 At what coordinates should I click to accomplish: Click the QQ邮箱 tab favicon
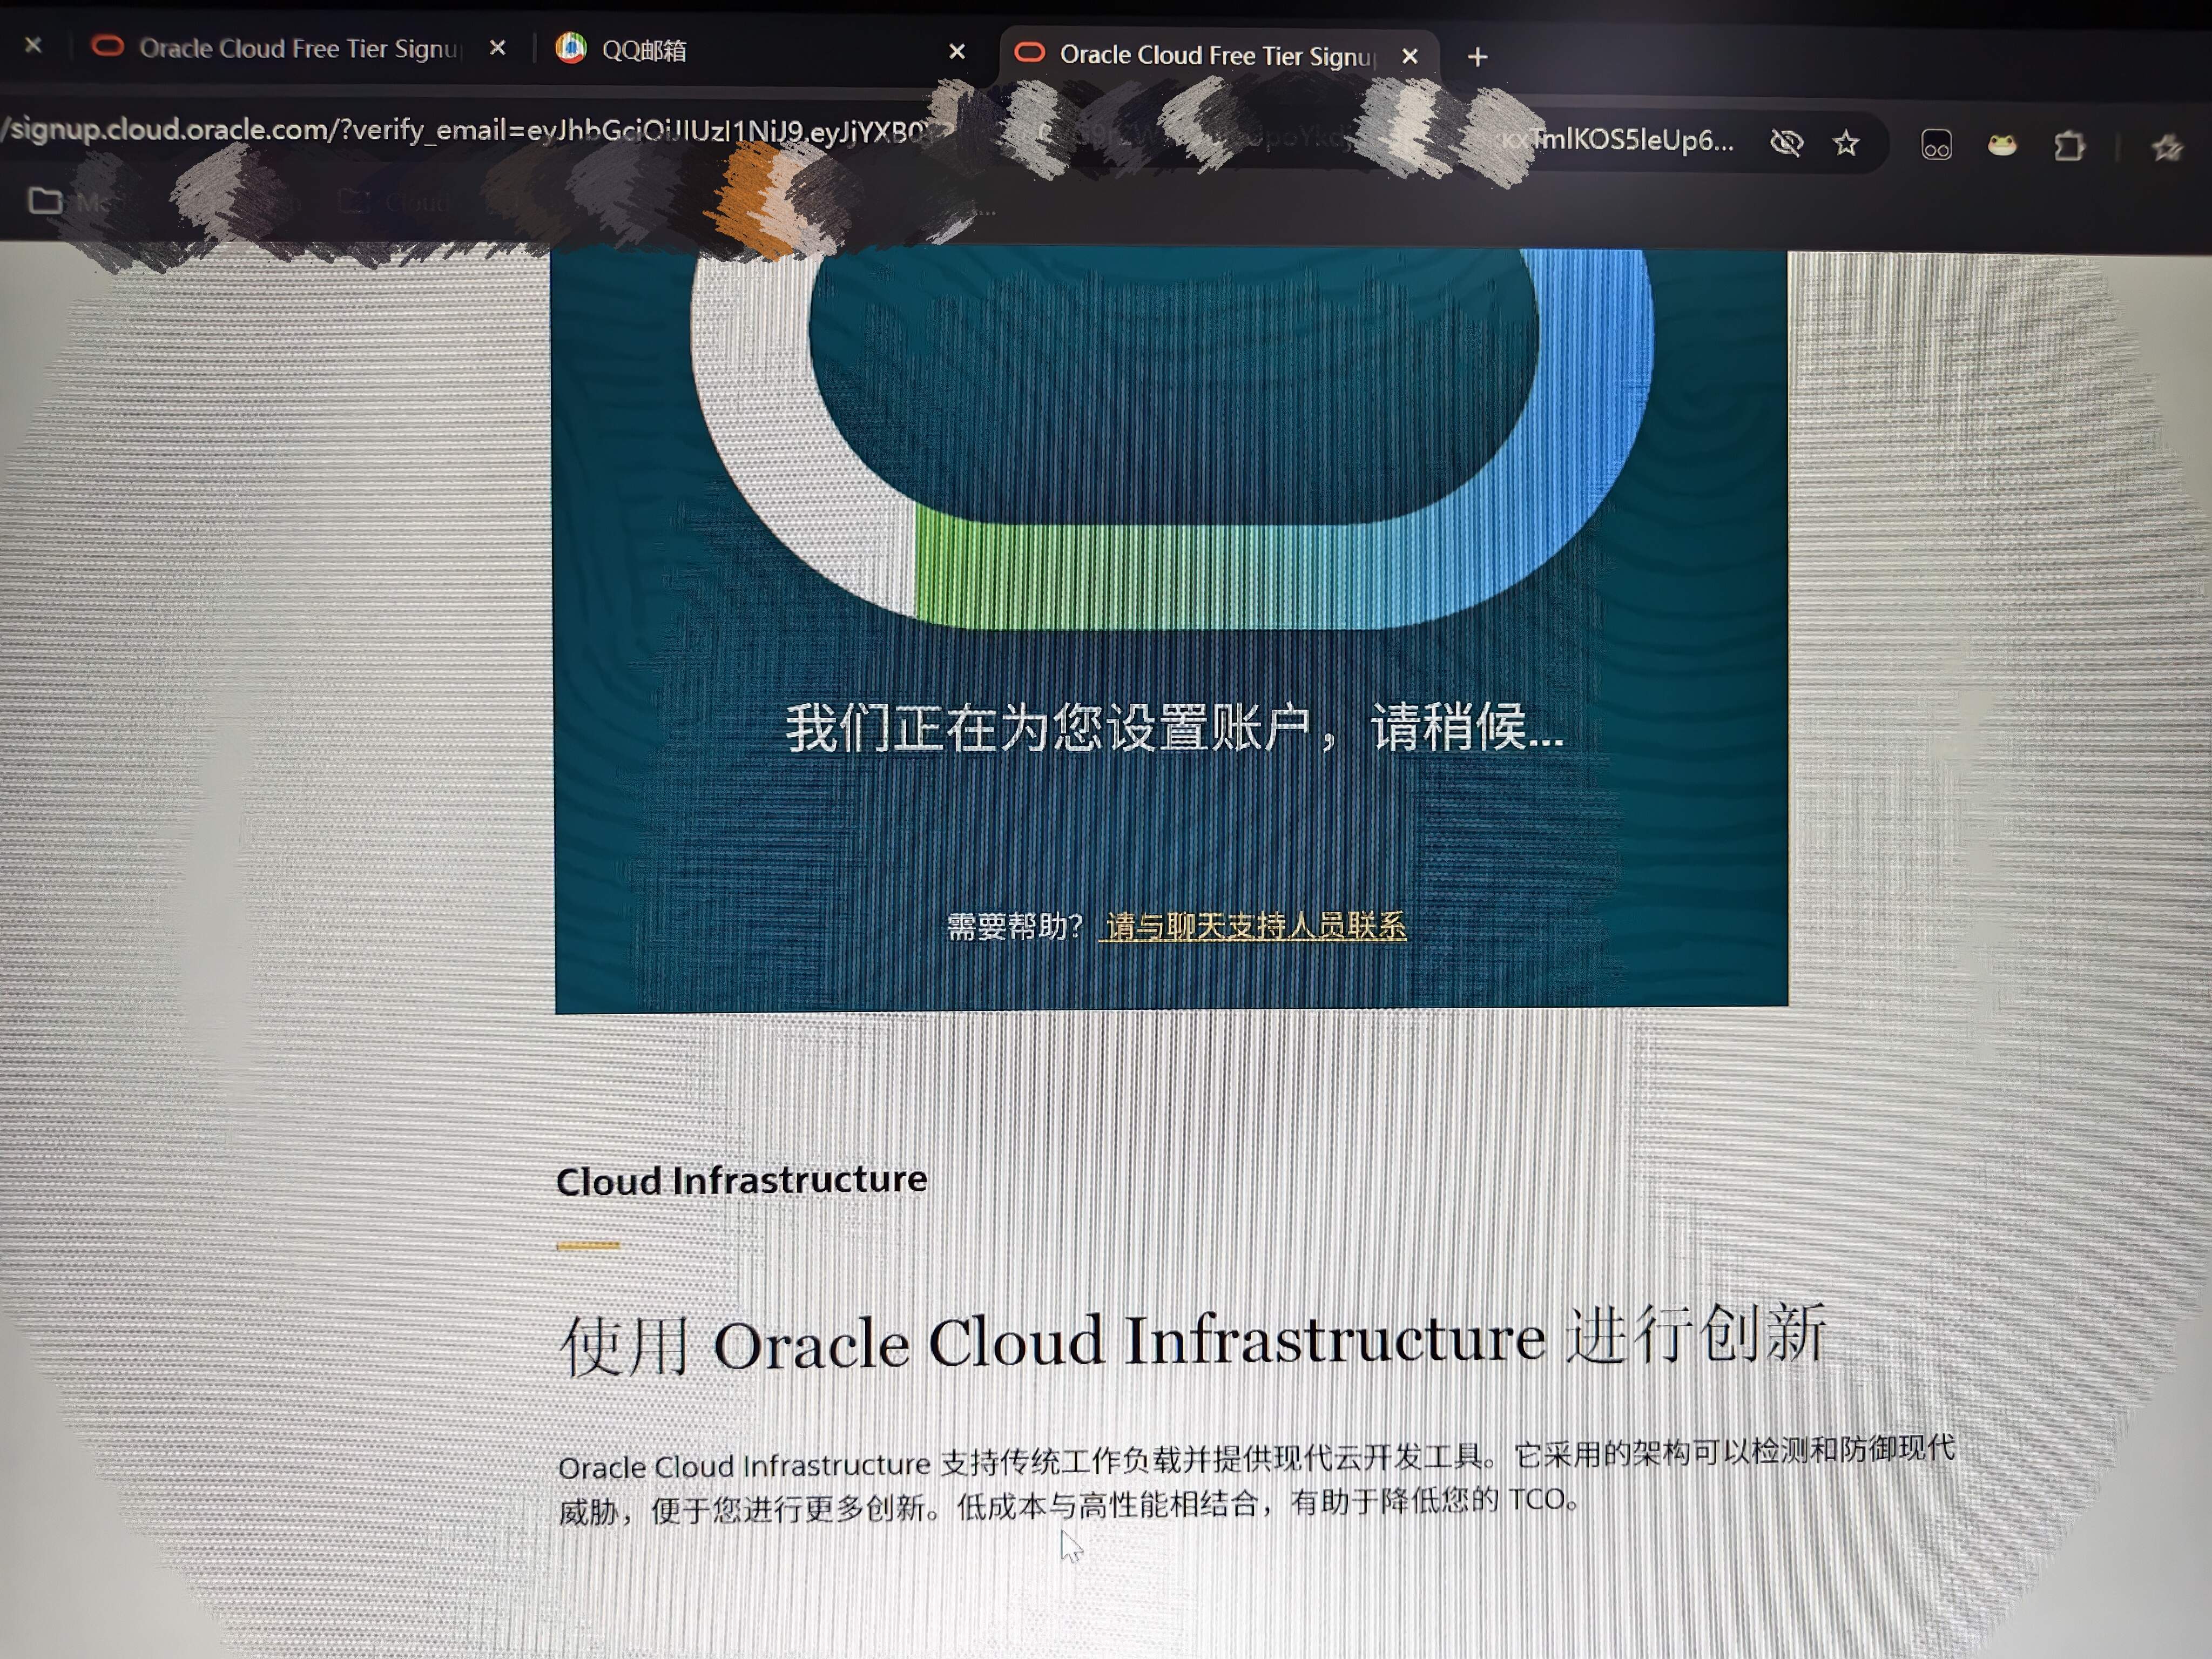571,48
